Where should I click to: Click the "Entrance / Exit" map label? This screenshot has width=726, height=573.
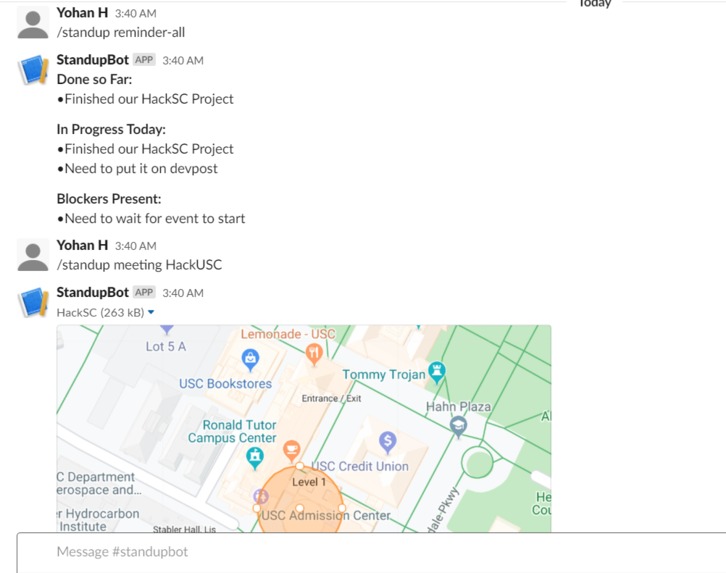coord(332,399)
